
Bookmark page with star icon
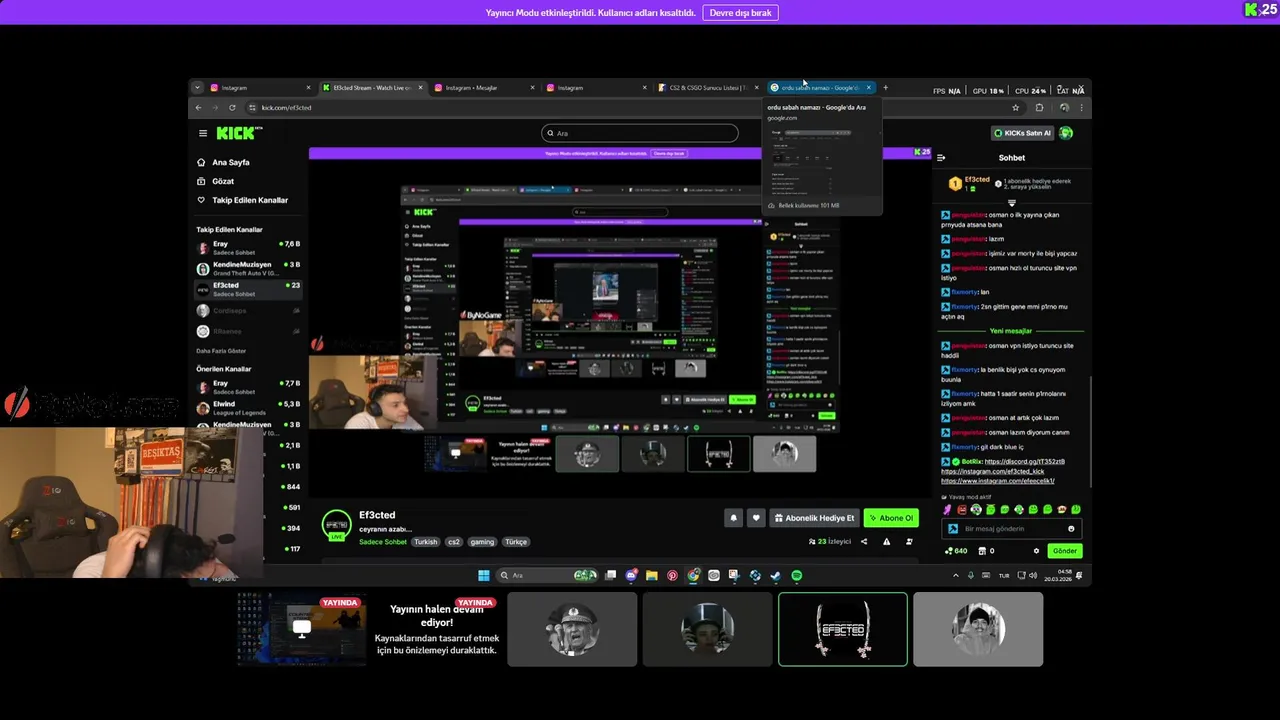(x=1015, y=108)
